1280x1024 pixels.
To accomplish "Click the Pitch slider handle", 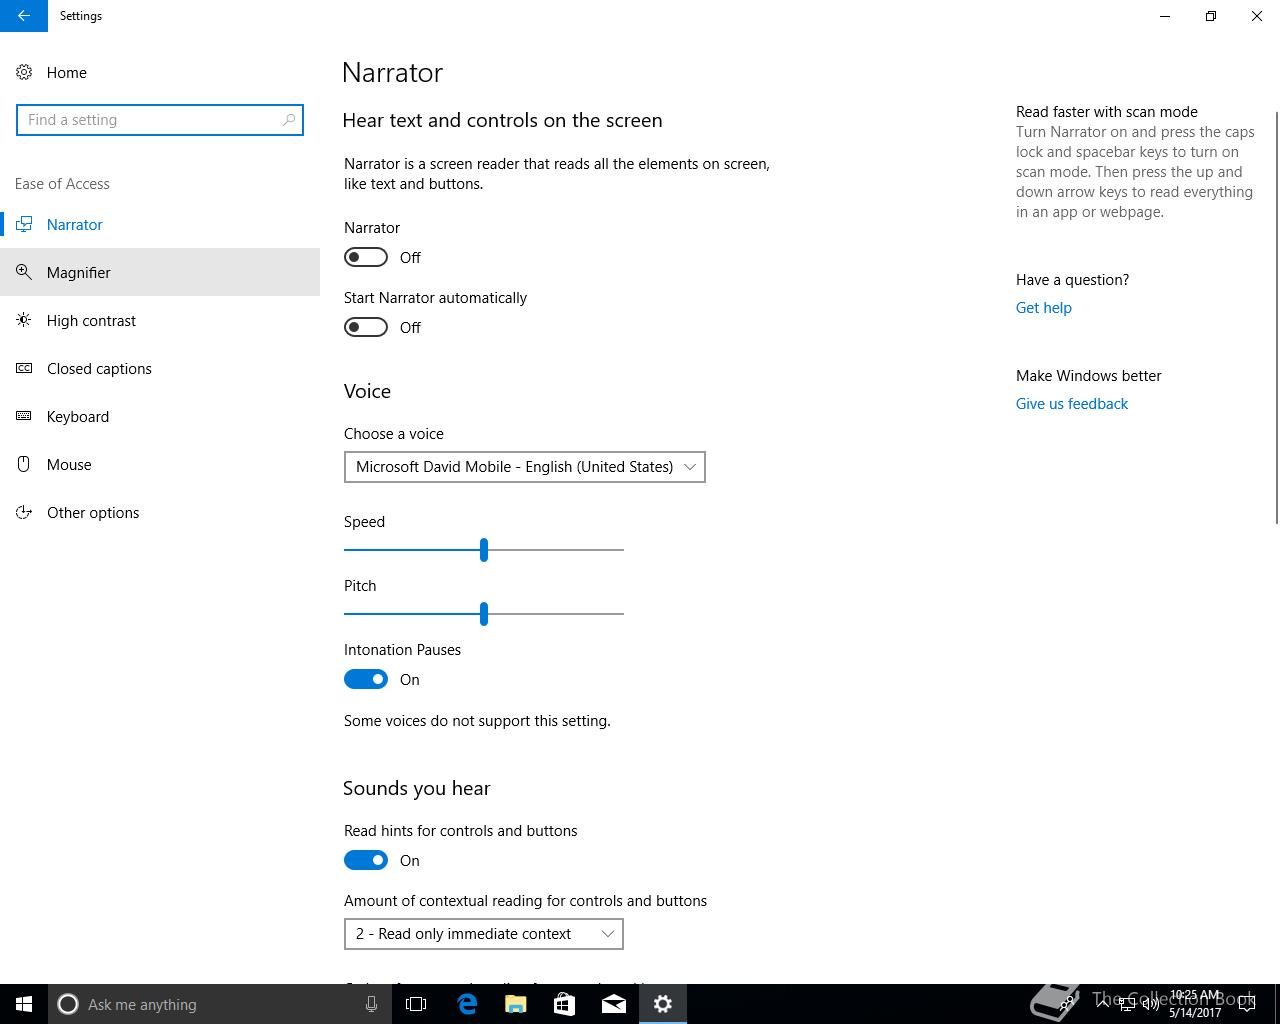I will coord(484,613).
